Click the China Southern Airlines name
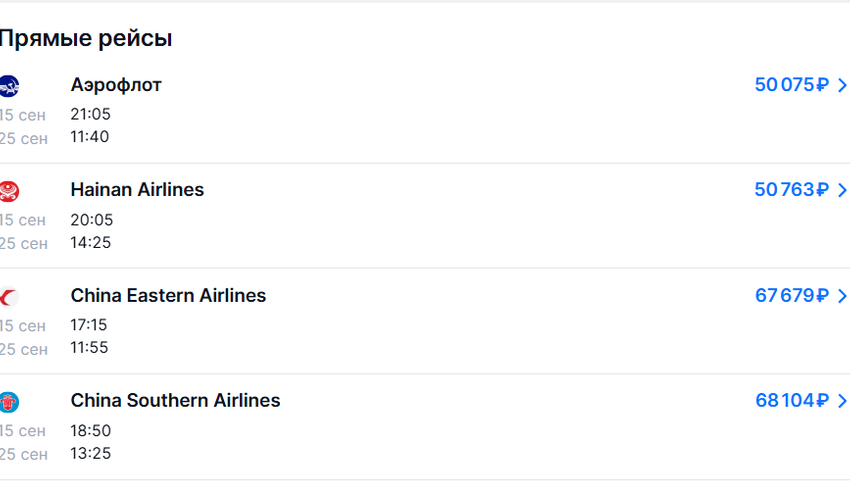The width and height of the screenshot is (850, 490). 175,401
